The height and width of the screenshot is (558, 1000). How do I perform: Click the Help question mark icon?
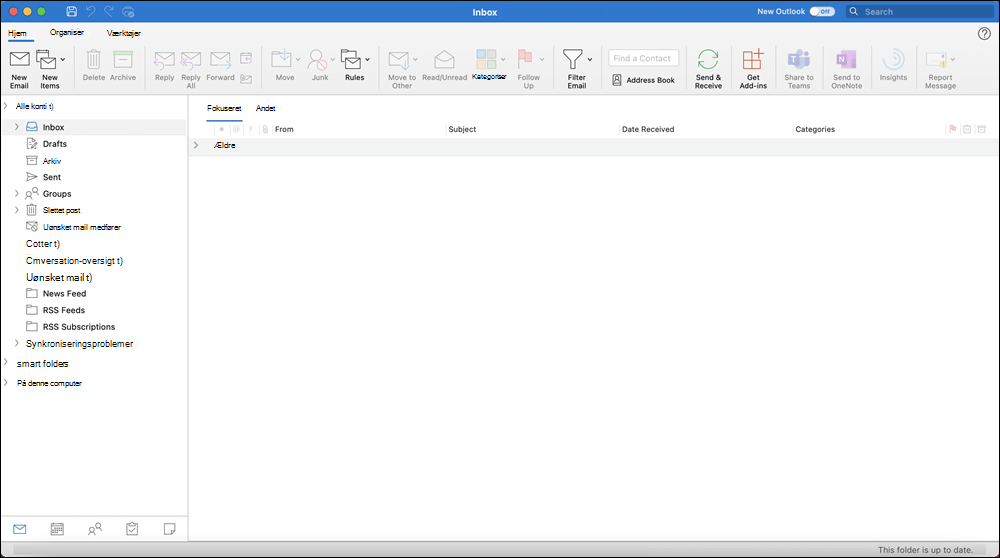coord(984,34)
